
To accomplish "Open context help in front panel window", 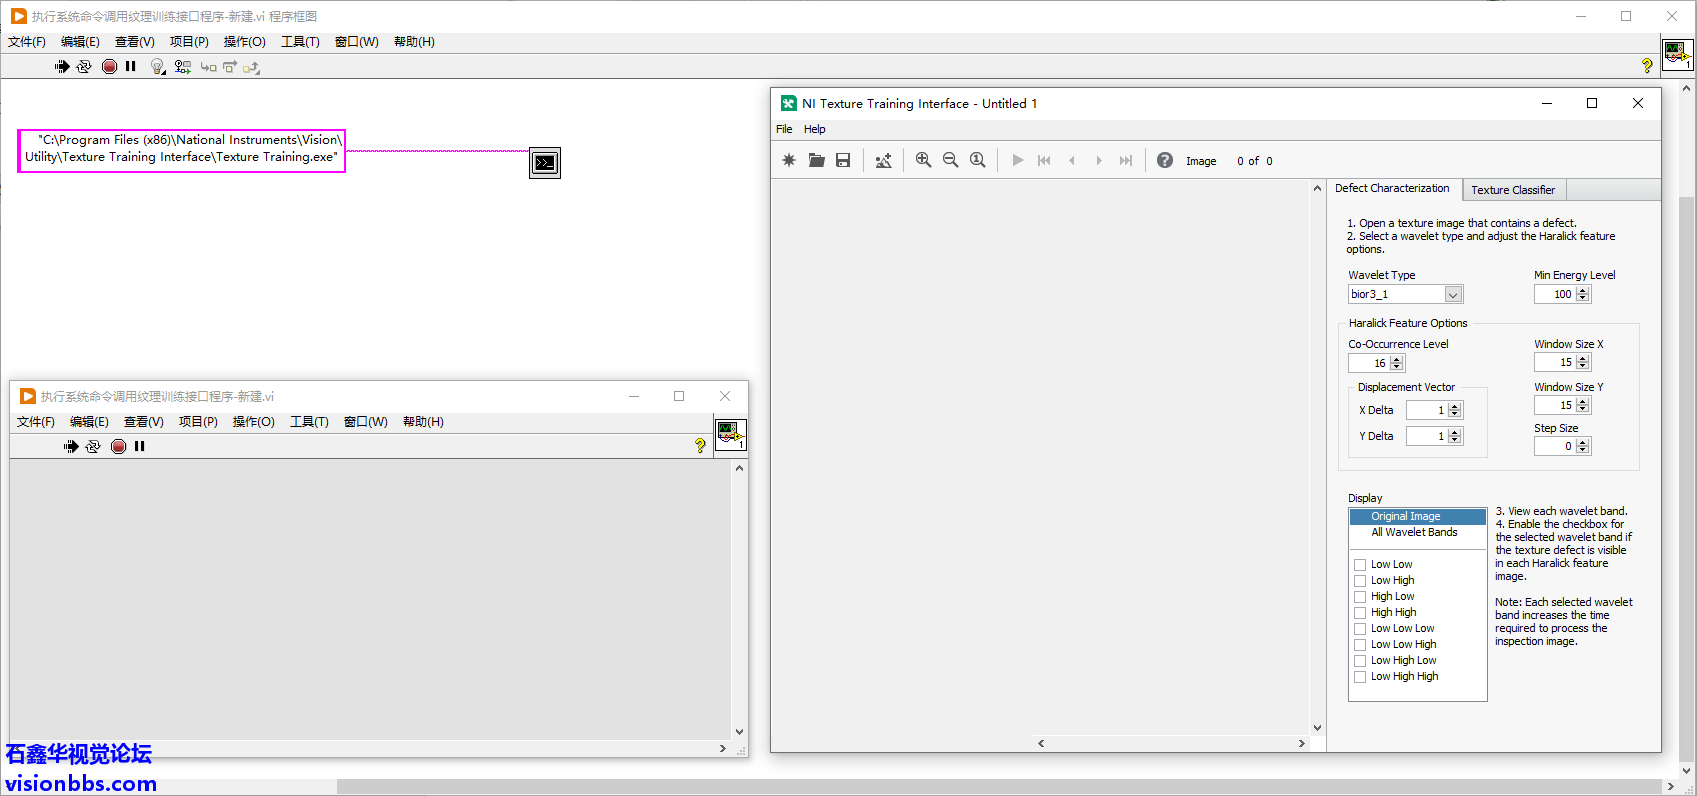I will [x=700, y=446].
